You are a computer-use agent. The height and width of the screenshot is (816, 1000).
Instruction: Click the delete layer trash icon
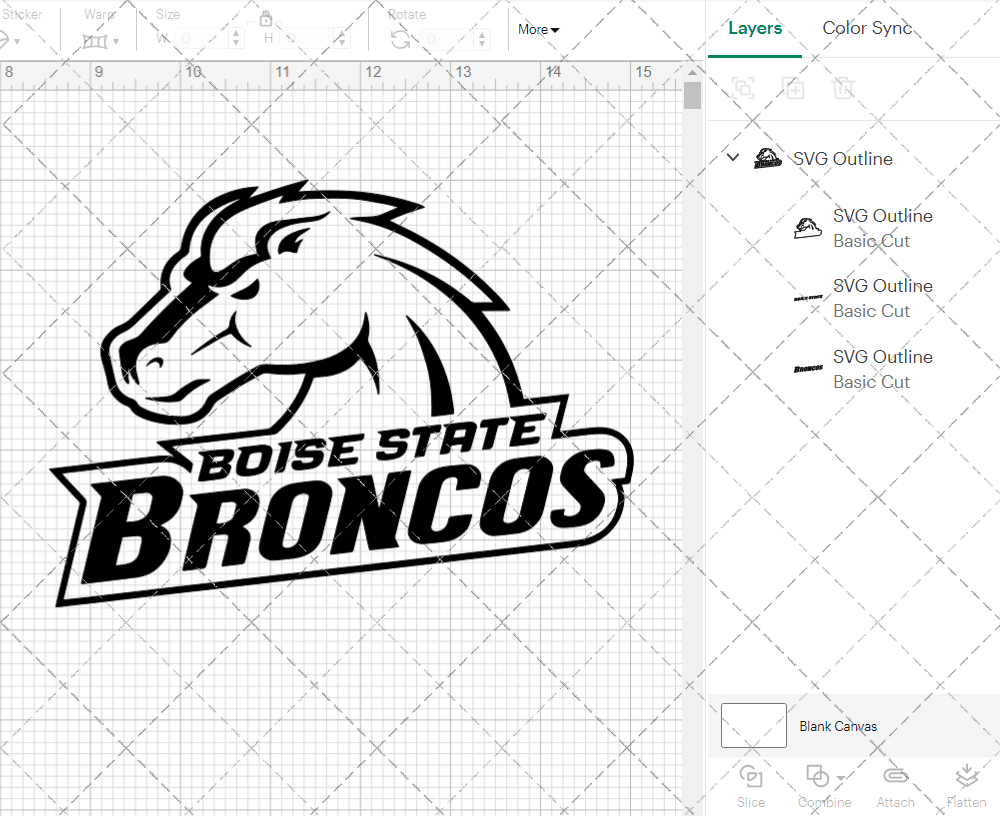pos(844,88)
